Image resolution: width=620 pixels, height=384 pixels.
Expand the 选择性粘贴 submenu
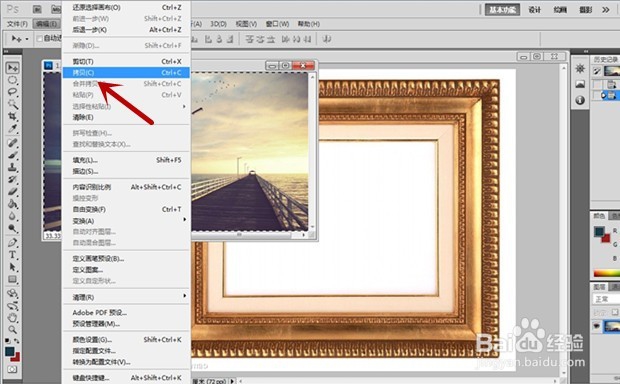(x=184, y=106)
